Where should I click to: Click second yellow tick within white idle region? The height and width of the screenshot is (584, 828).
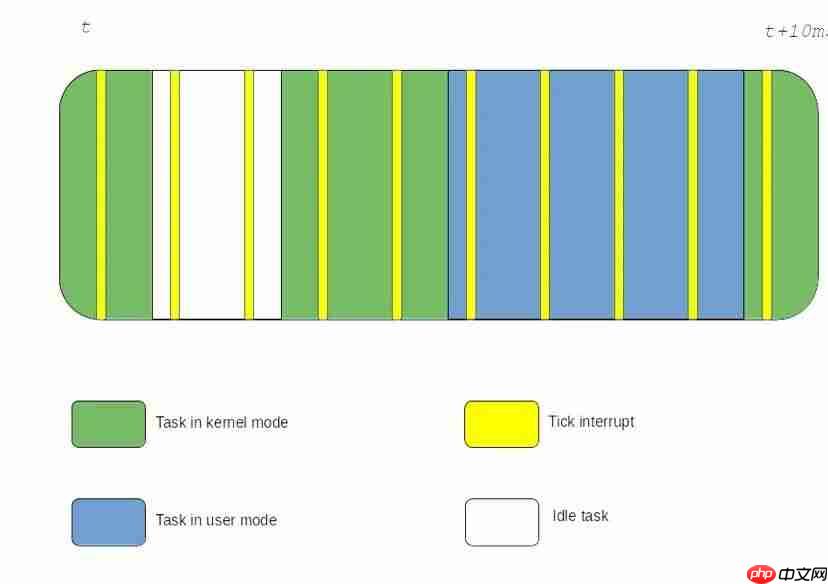coord(249,195)
